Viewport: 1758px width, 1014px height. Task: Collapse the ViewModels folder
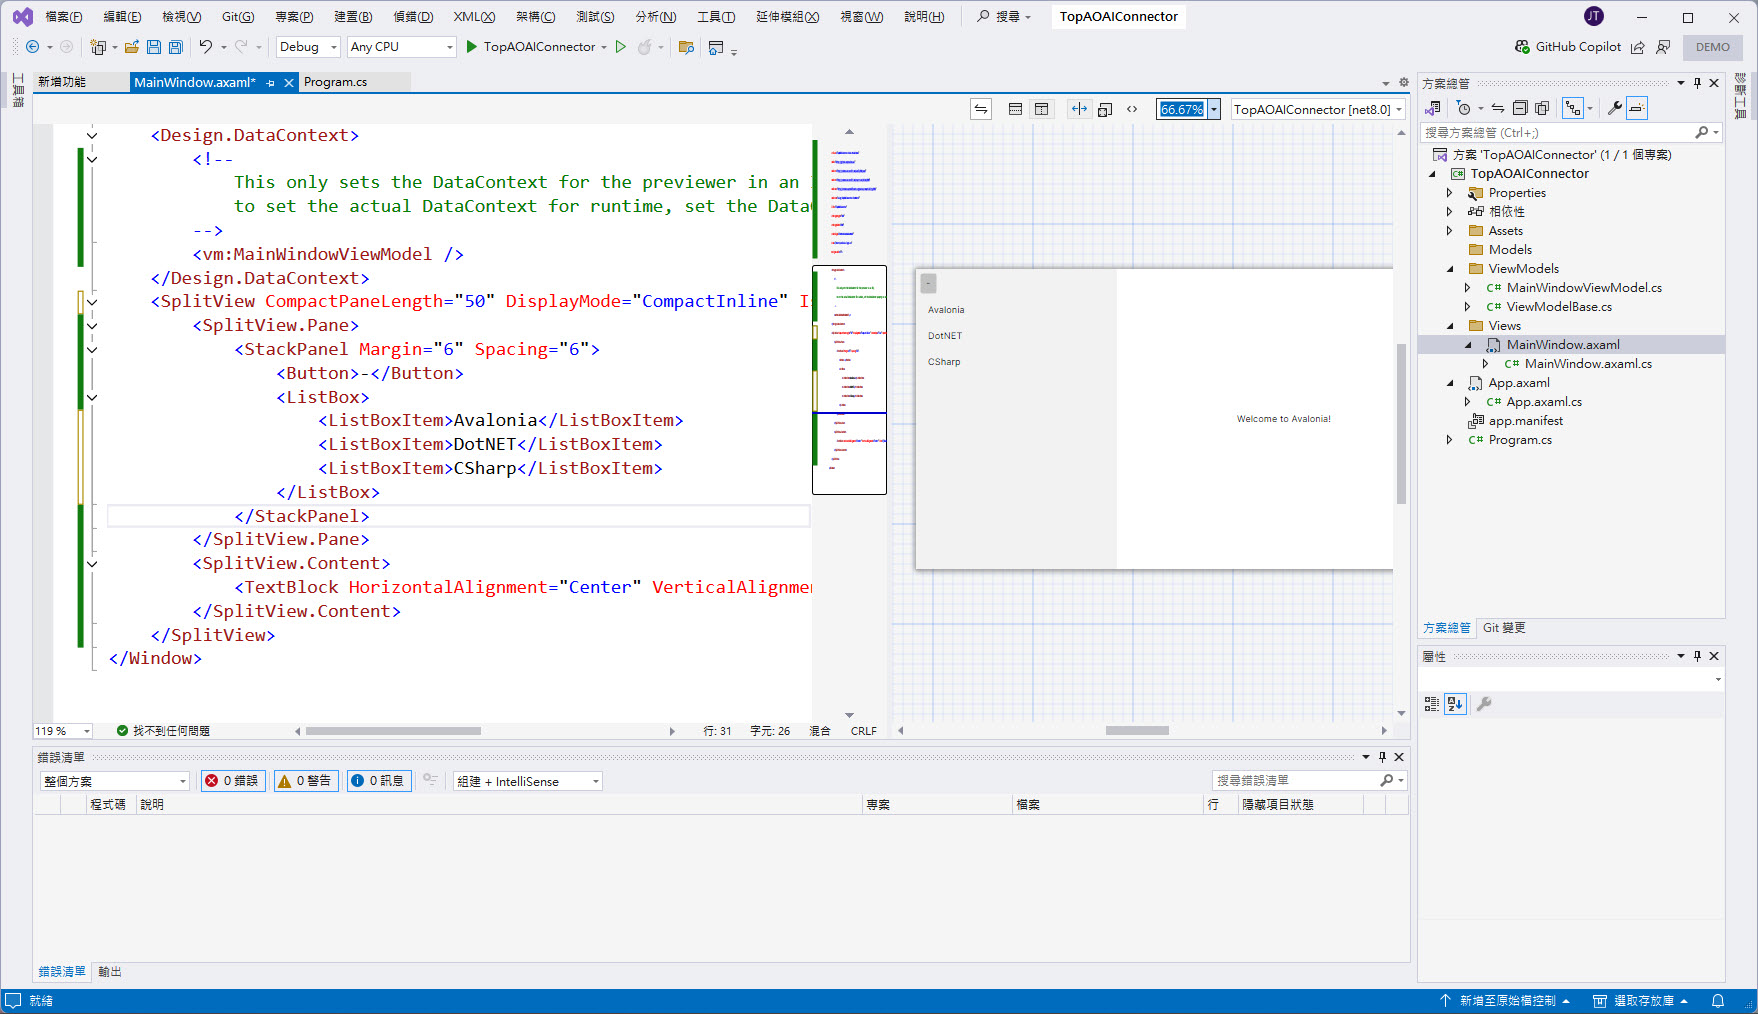coord(1449,269)
